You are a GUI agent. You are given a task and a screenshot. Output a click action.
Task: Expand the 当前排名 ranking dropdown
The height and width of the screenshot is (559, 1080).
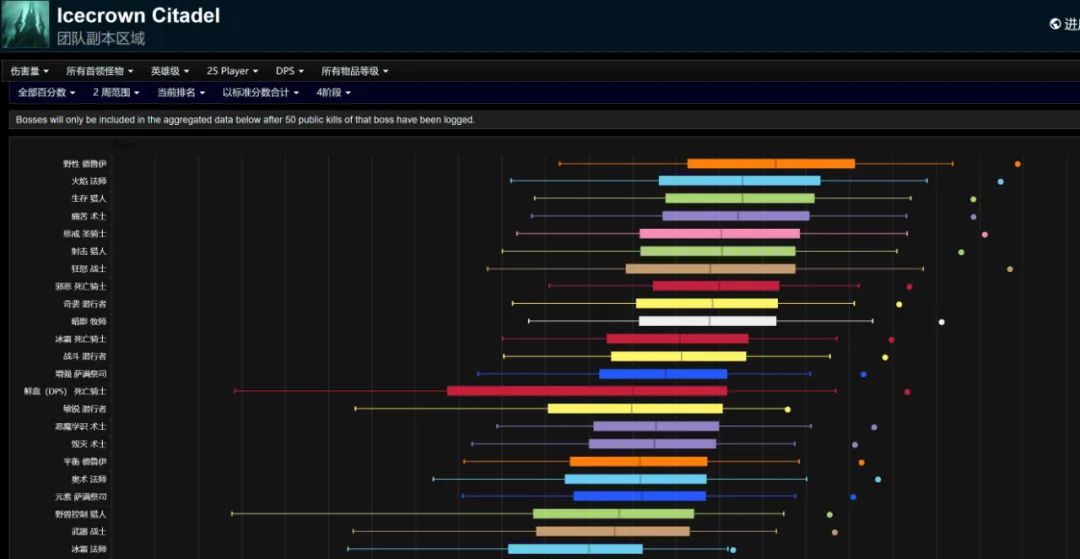point(180,92)
